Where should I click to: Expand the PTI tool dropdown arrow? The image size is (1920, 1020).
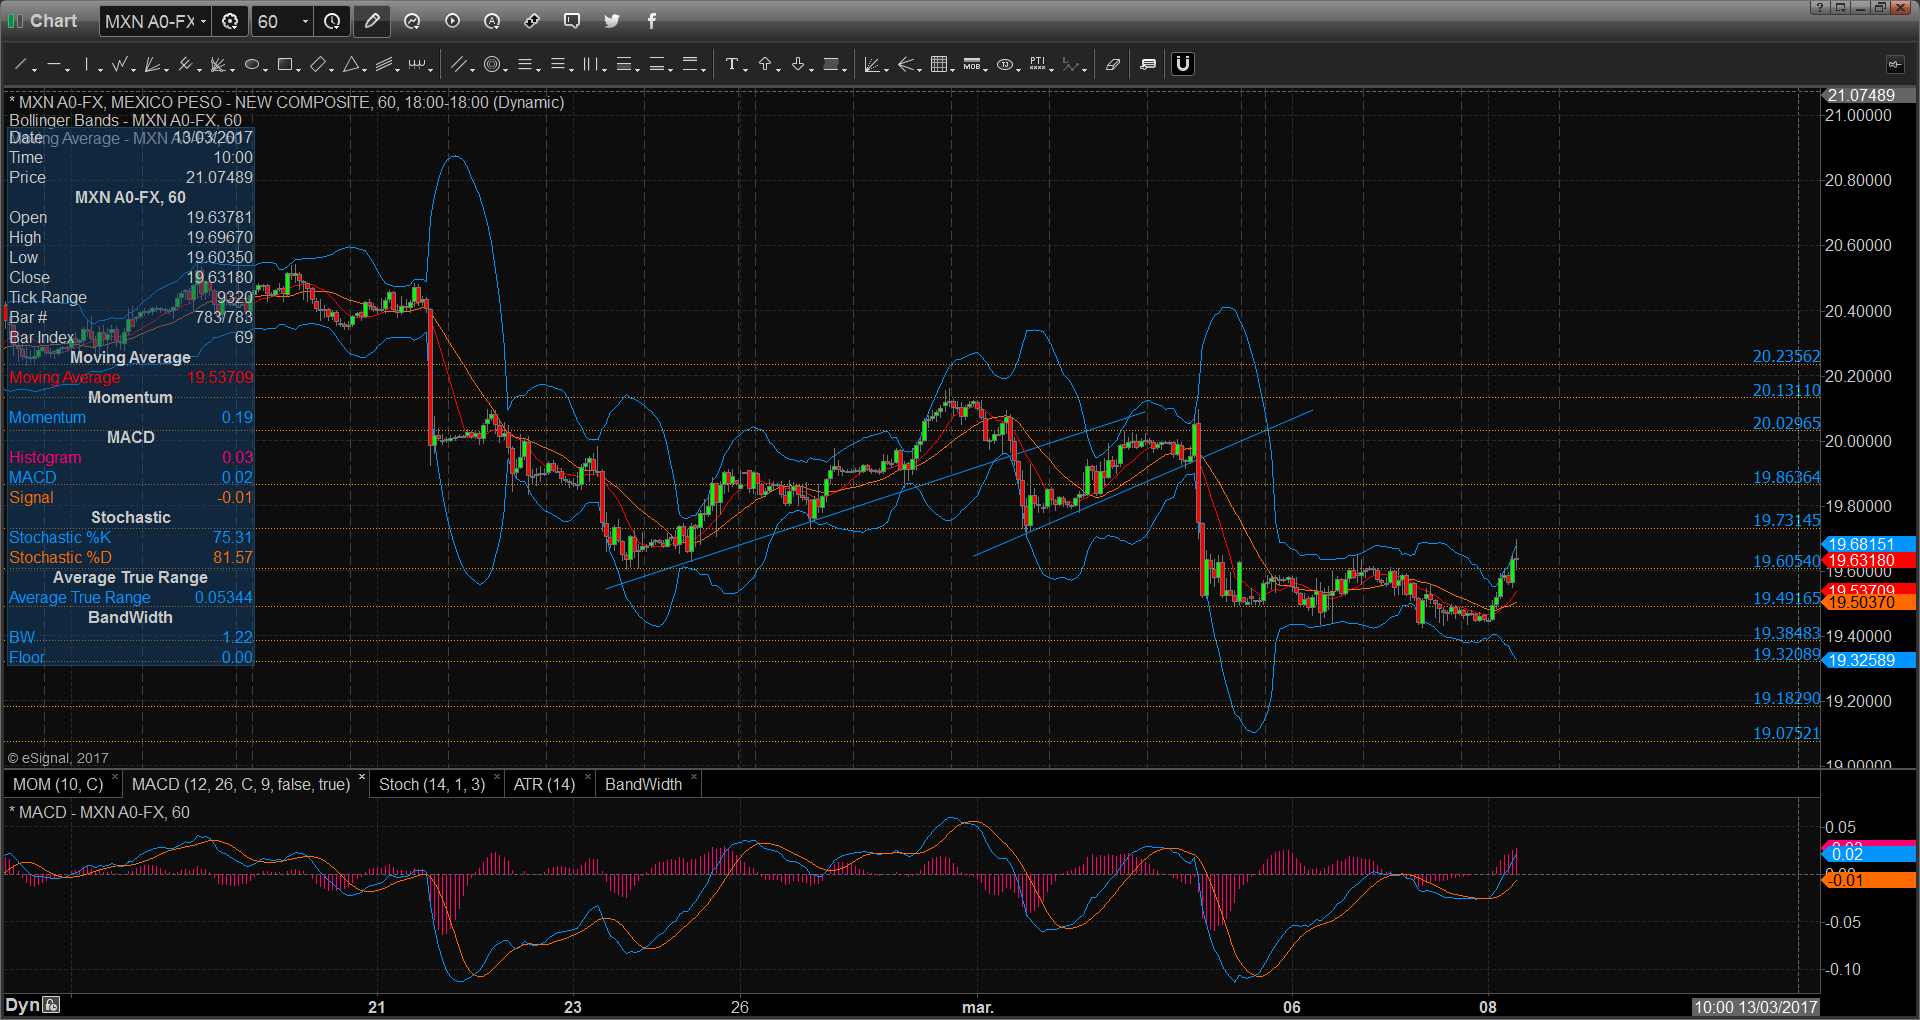tap(1053, 68)
